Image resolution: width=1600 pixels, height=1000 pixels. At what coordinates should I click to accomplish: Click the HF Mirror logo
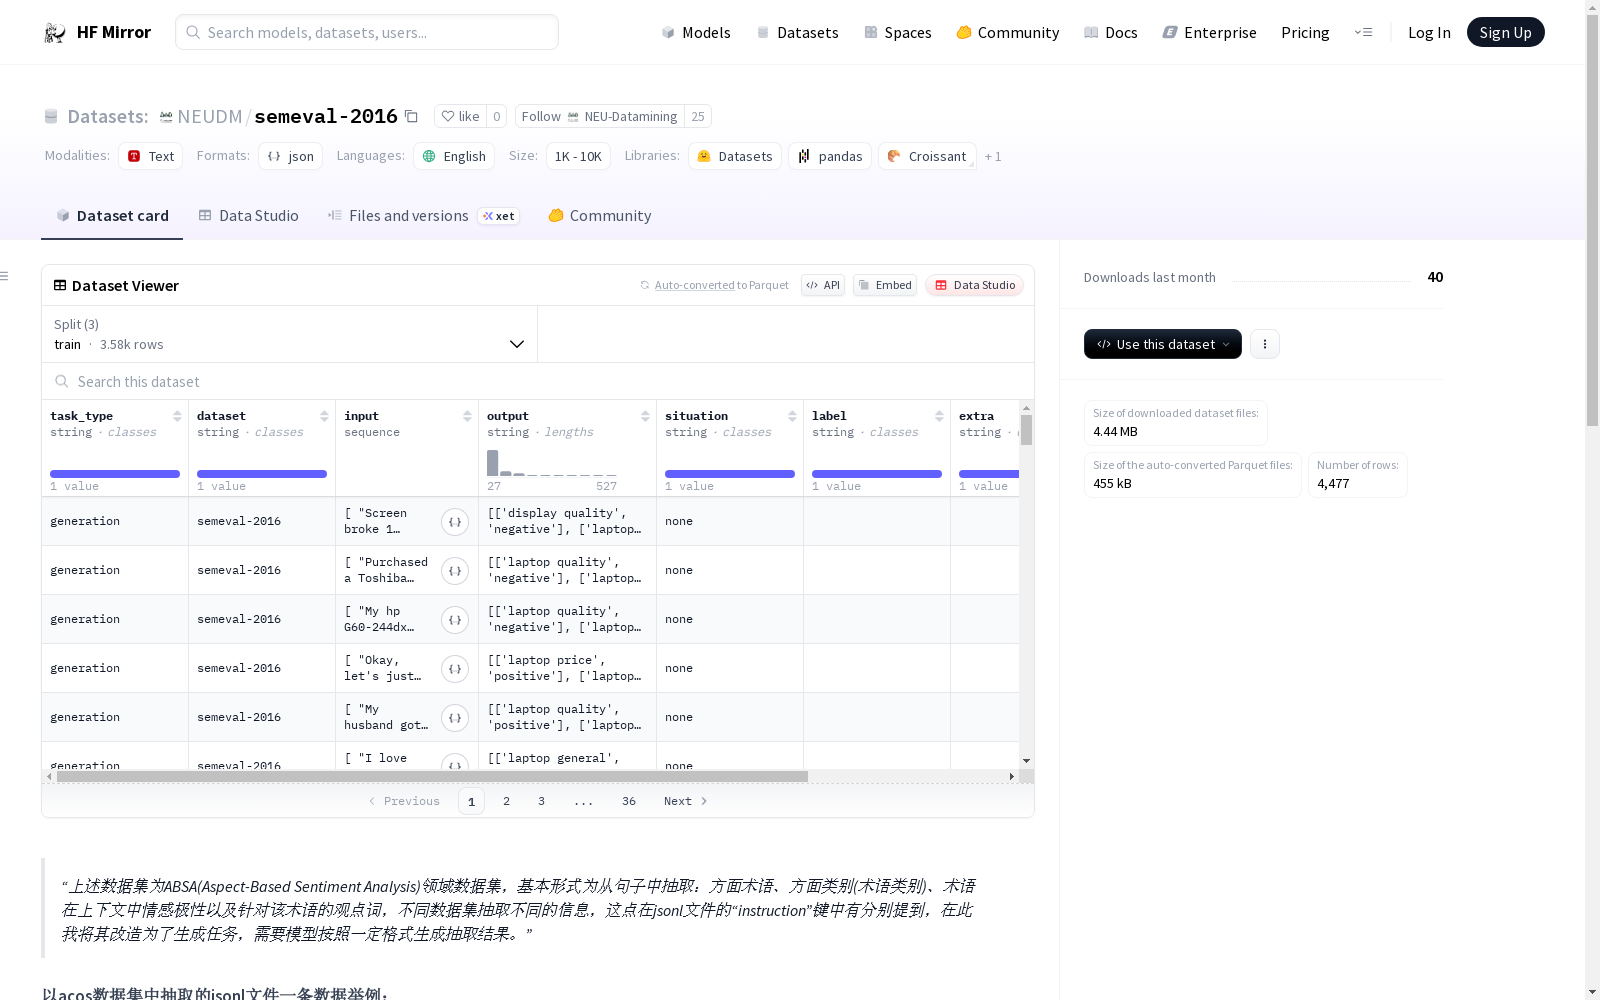(97, 32)
